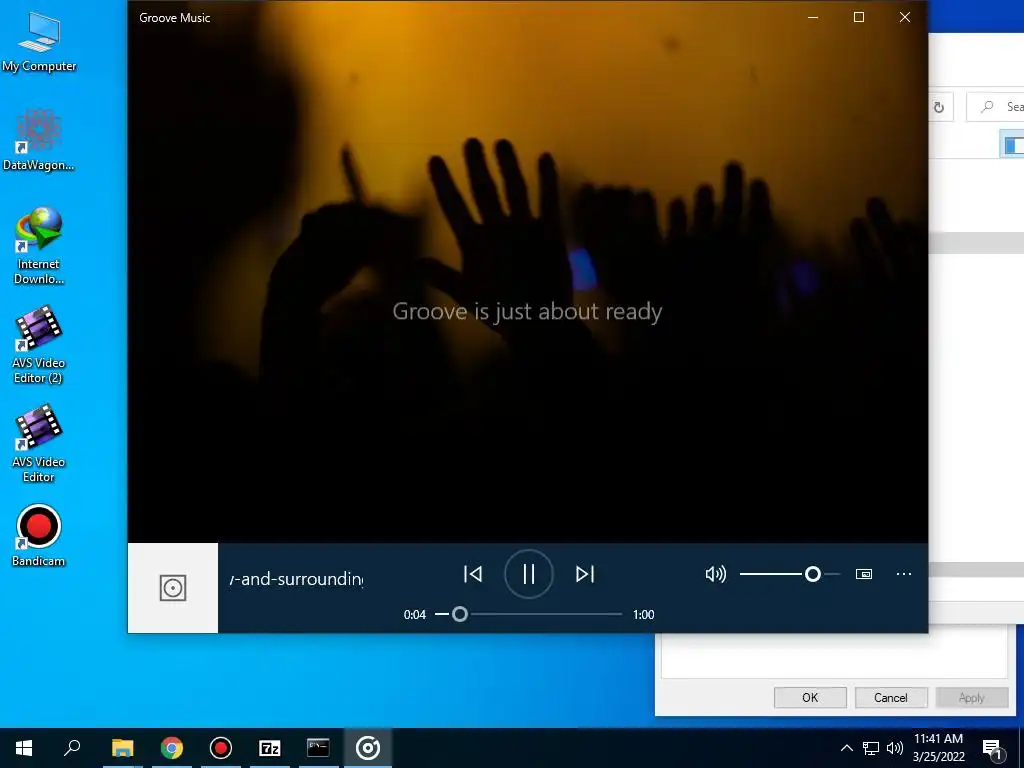This screenshot has height=768, width=1024.
Task: Skip to the previous track
Action: tap(473, 574)
